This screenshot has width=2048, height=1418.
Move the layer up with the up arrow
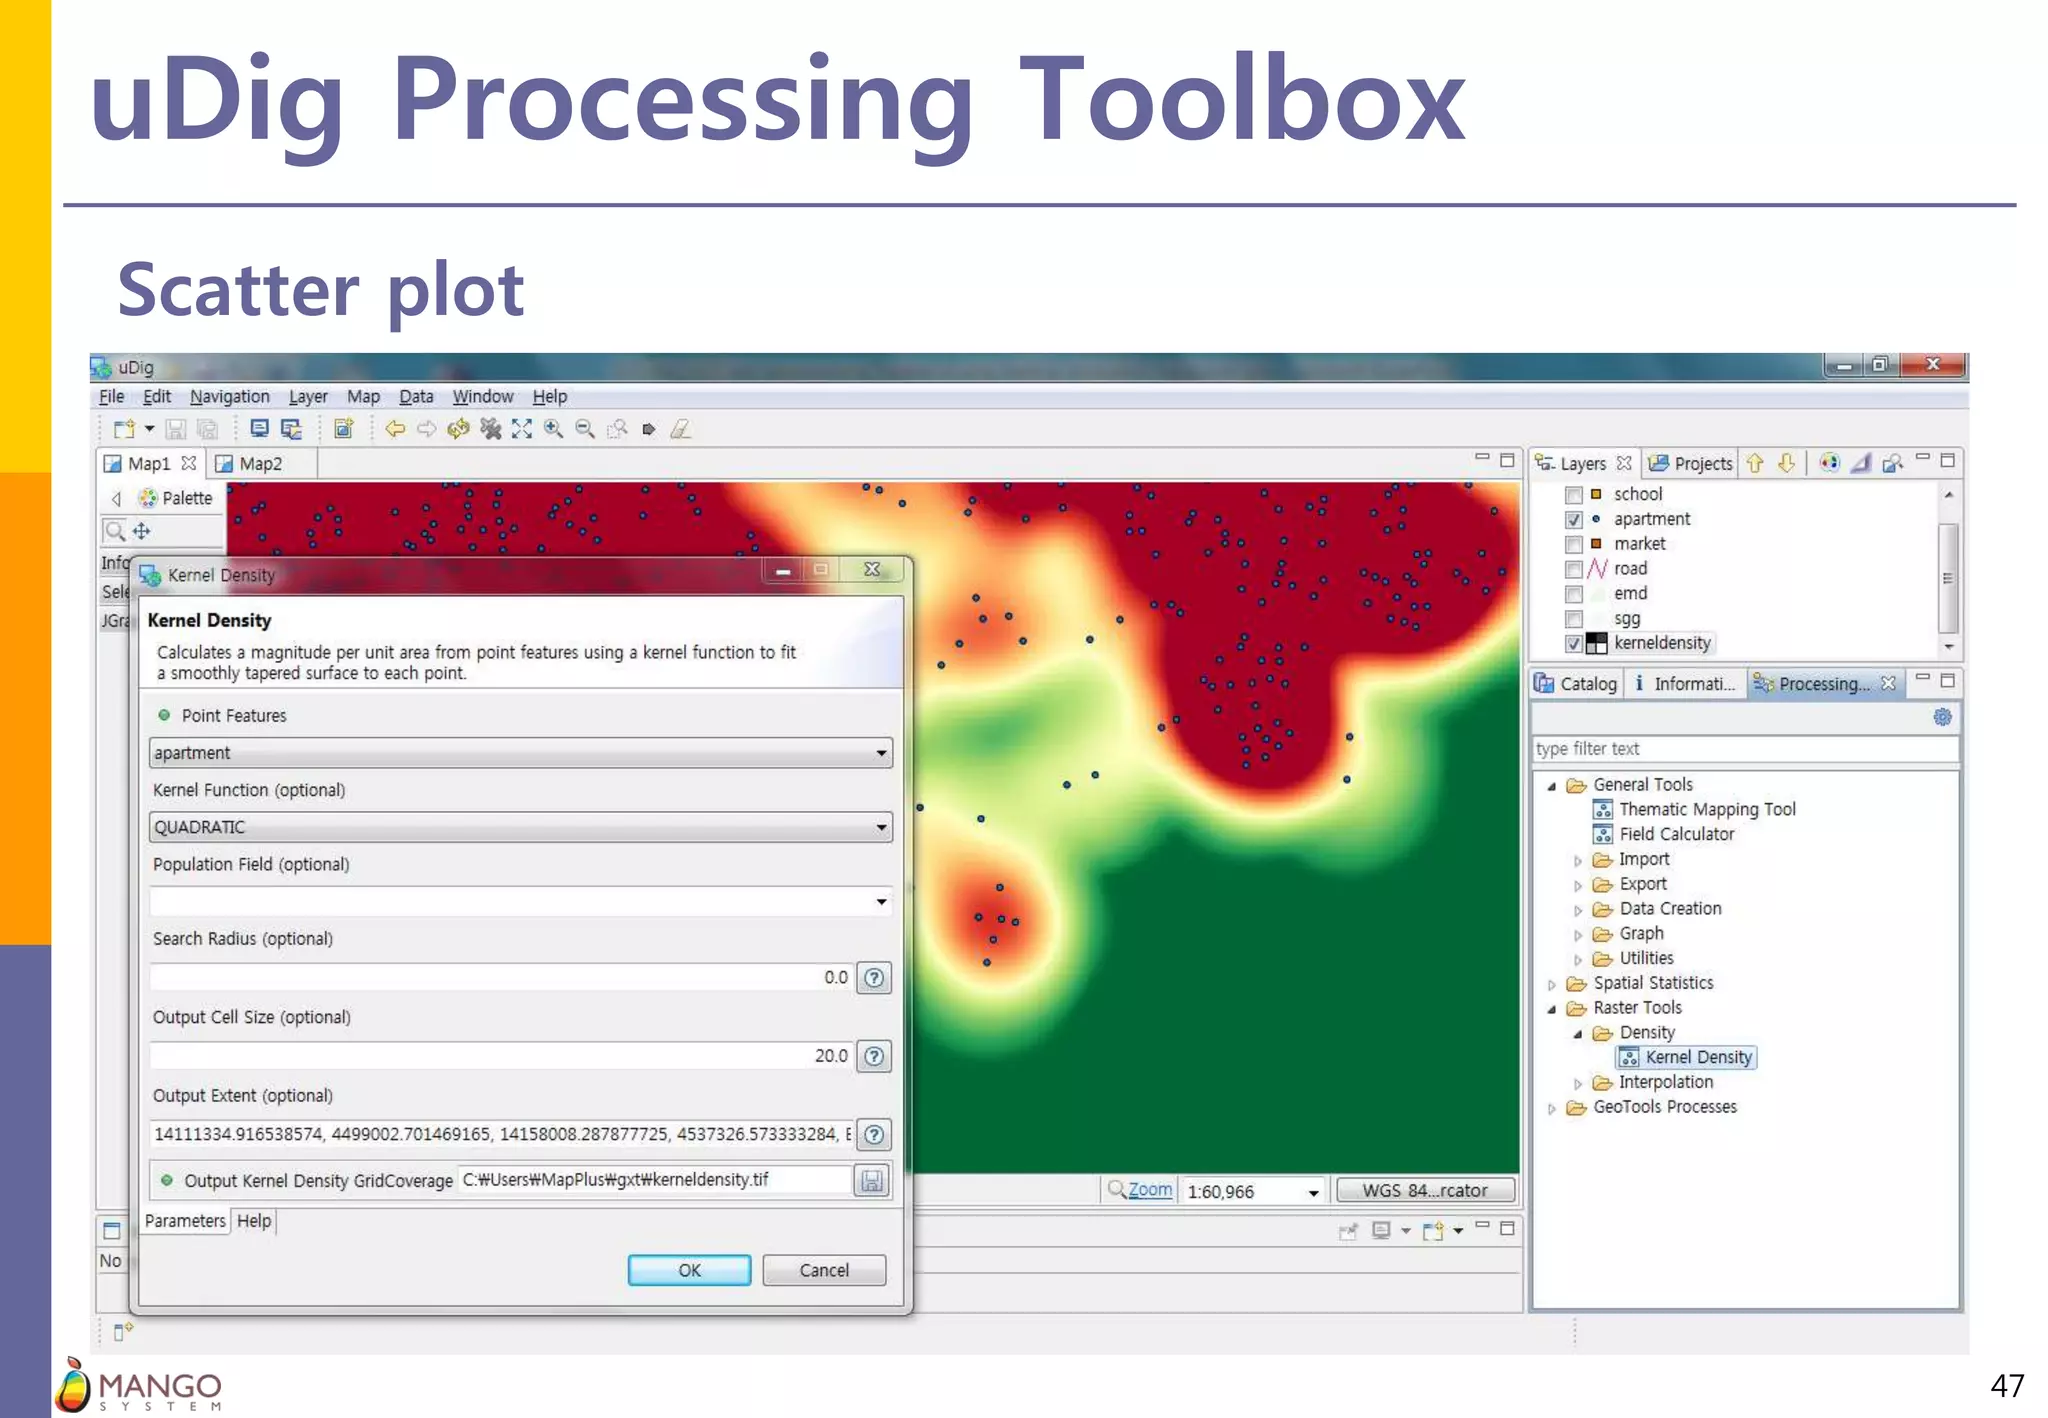click(x=1755, y=463)
